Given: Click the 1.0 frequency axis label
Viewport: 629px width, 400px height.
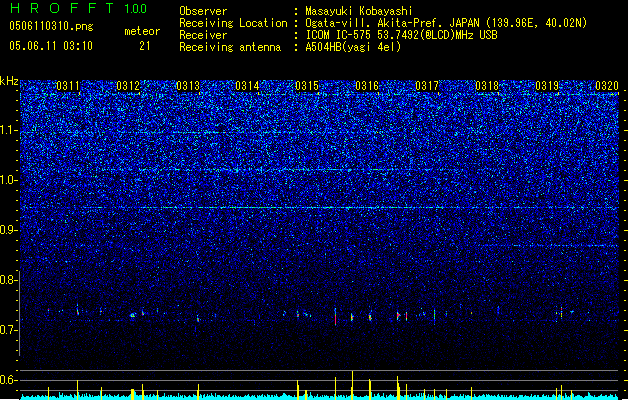Looking at the screenshot, I should [x=9, y=180].
